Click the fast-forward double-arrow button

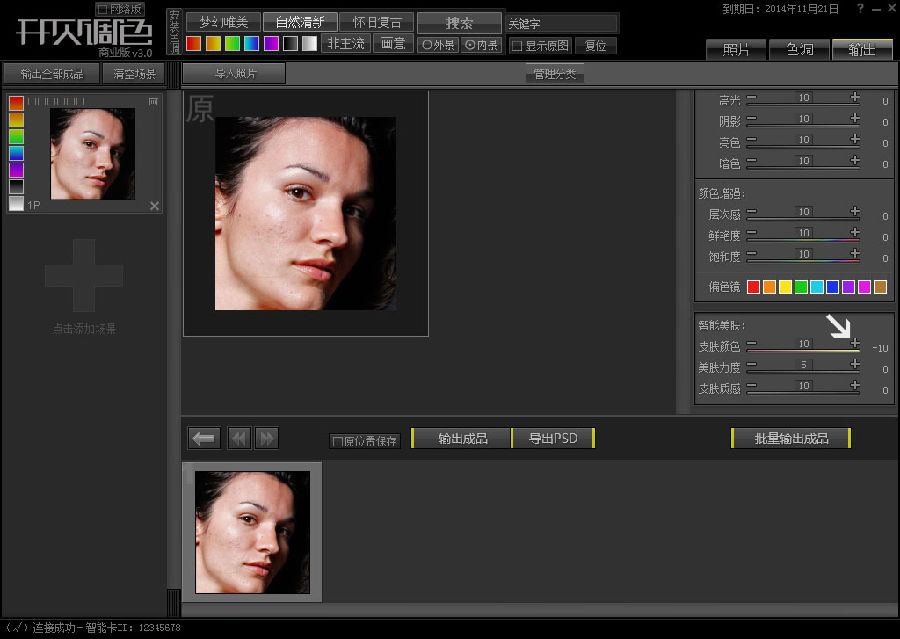pos(267,438)
